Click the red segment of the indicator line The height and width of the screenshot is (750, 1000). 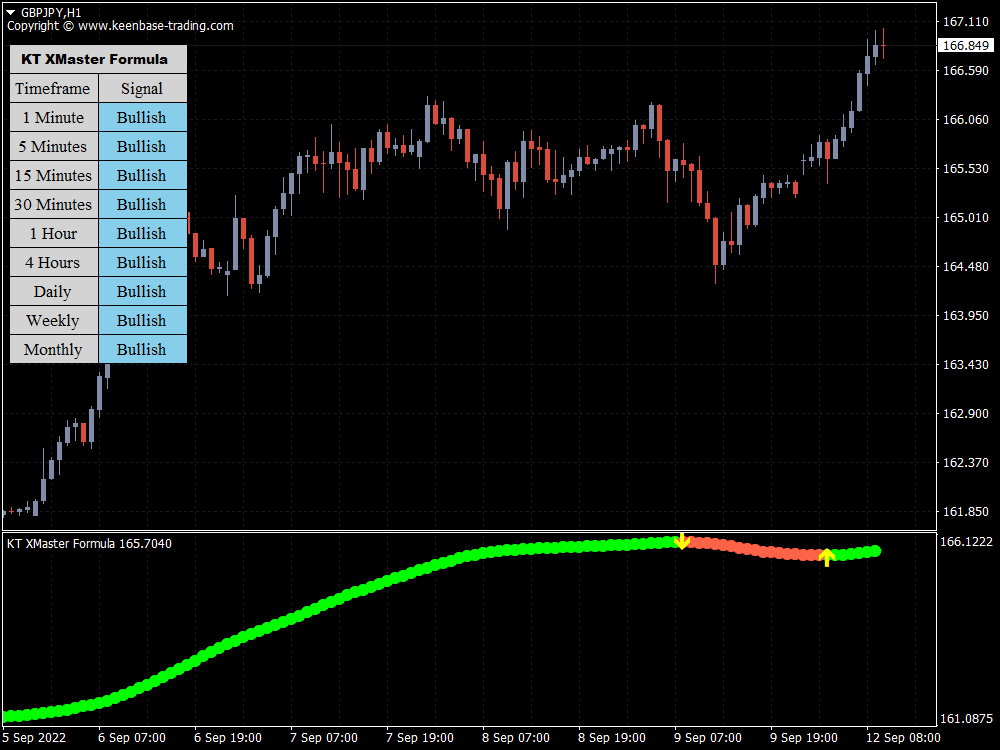[x=753, y=548]
